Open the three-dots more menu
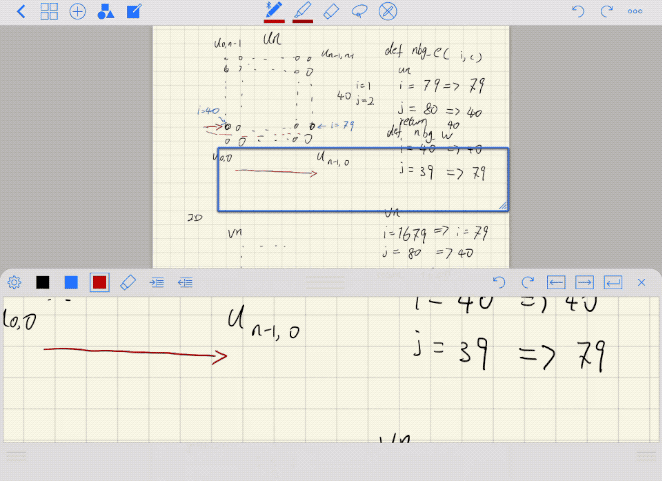The height and width of the screenshot is (481, 662). pos(635,11)
